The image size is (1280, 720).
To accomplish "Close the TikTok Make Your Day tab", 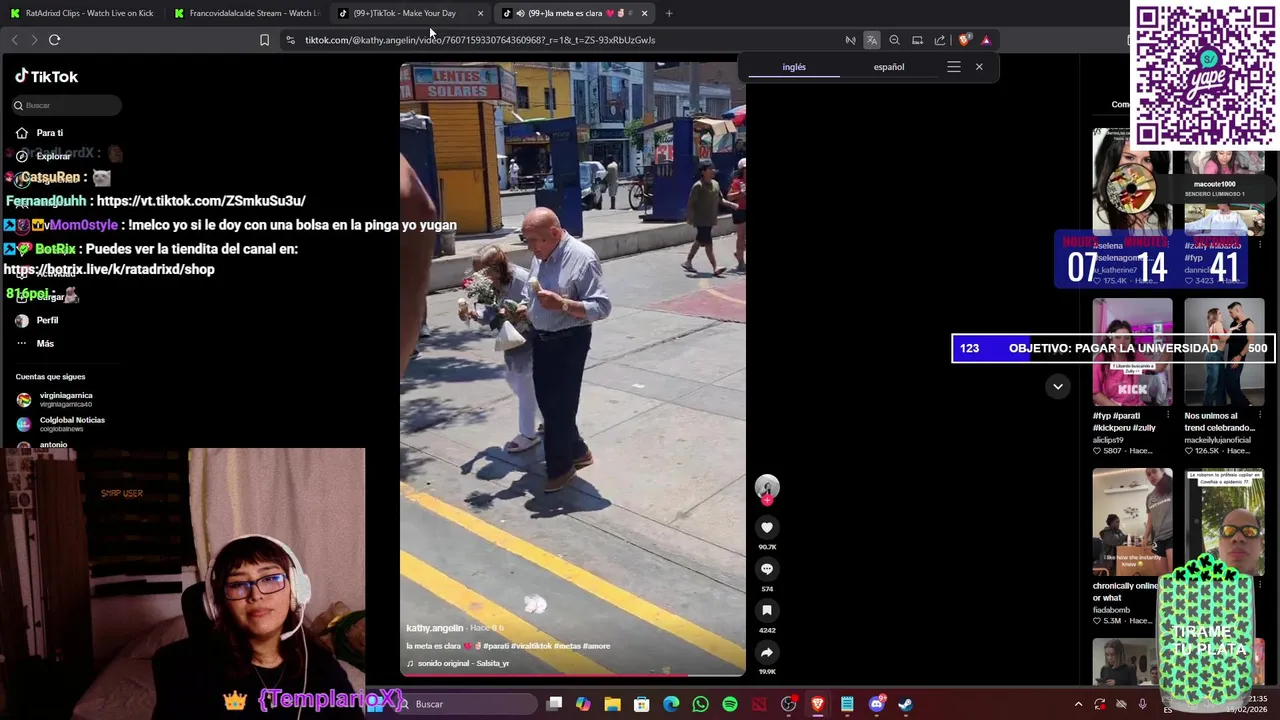I will coord(480,13).
